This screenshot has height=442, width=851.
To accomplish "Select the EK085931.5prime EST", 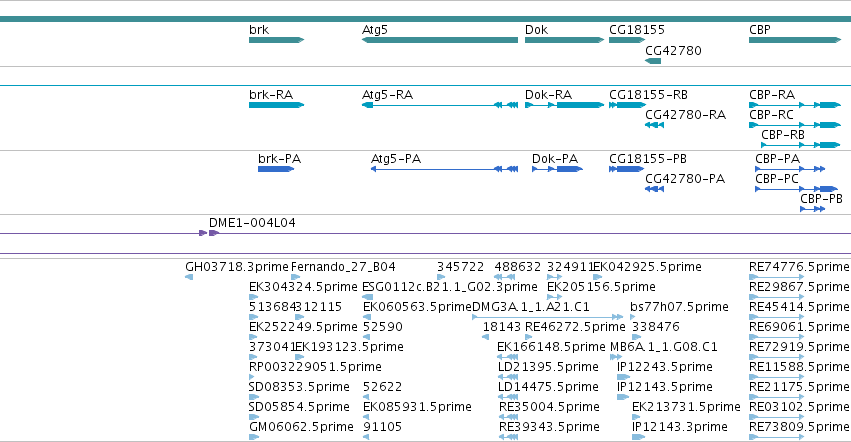I will point(366,418).
